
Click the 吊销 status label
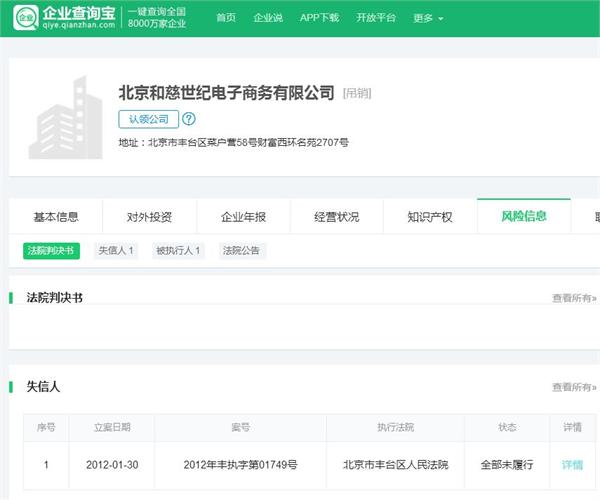pyautogui.click(x=357, y=93)
